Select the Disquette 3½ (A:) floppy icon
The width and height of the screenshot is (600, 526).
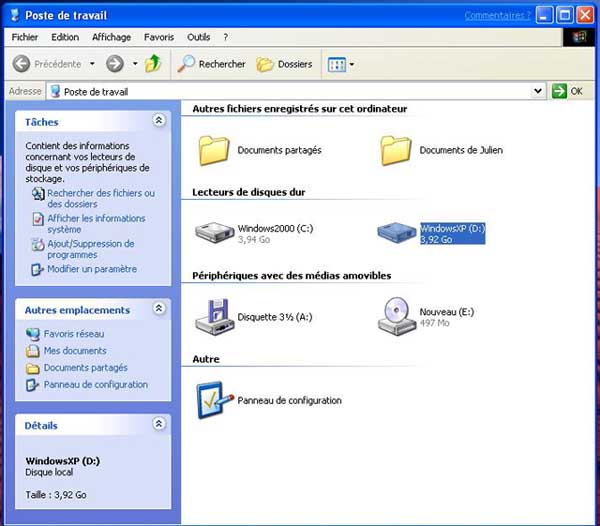click(214, 317)
